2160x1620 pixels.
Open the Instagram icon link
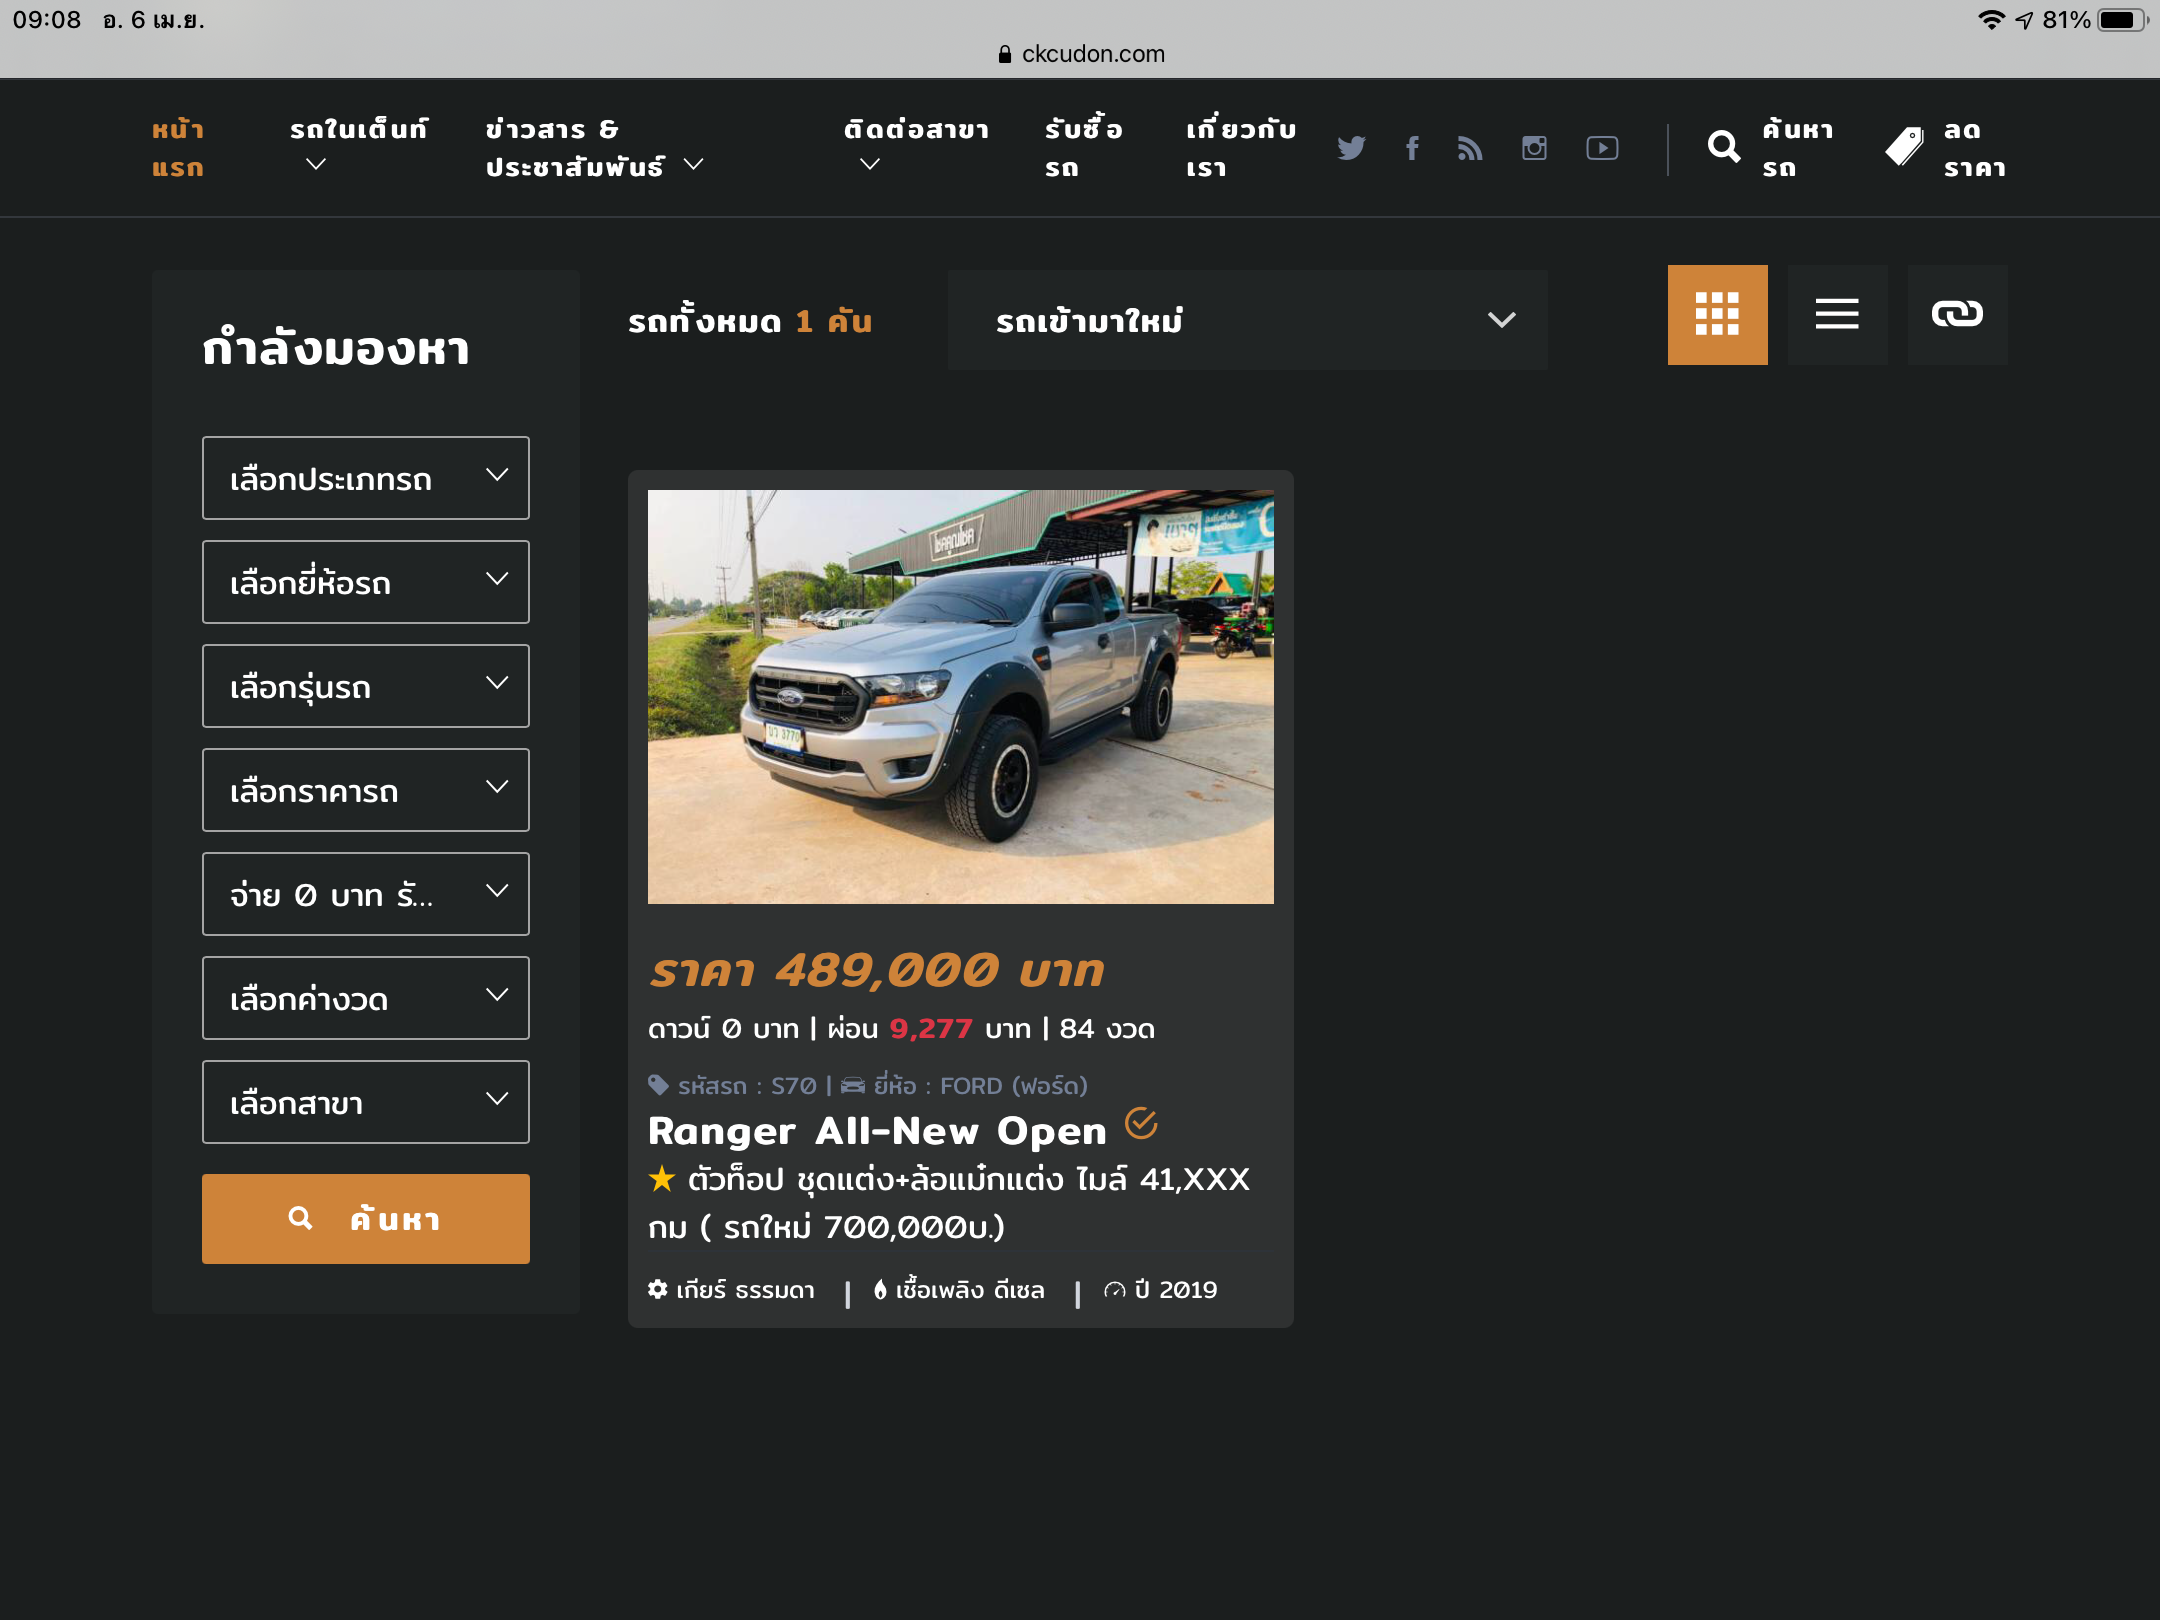(x=1534, y=148)
